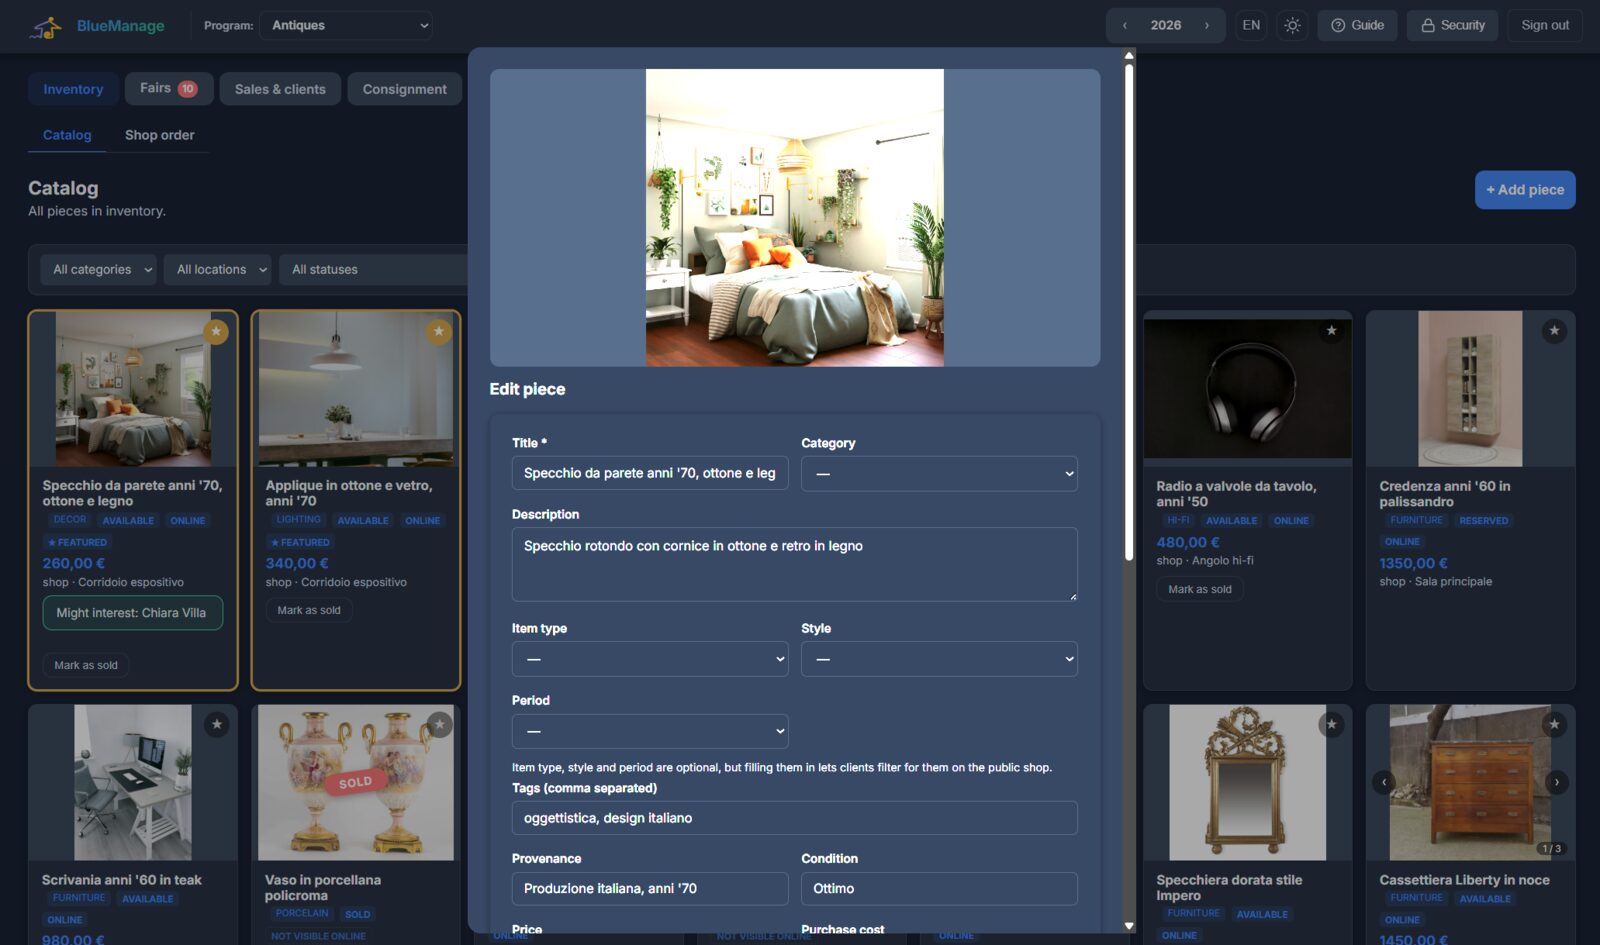Toggle featured star on Credenza anni '60 card
This screenshot has width=1600, height=945.
pyautogui.click(x=1554, y=331)
